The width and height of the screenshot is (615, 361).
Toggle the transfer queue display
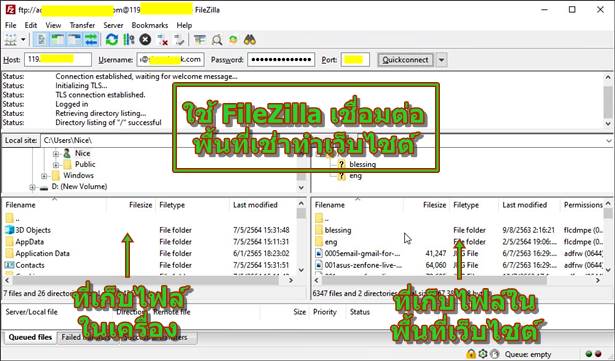[91, 40]
